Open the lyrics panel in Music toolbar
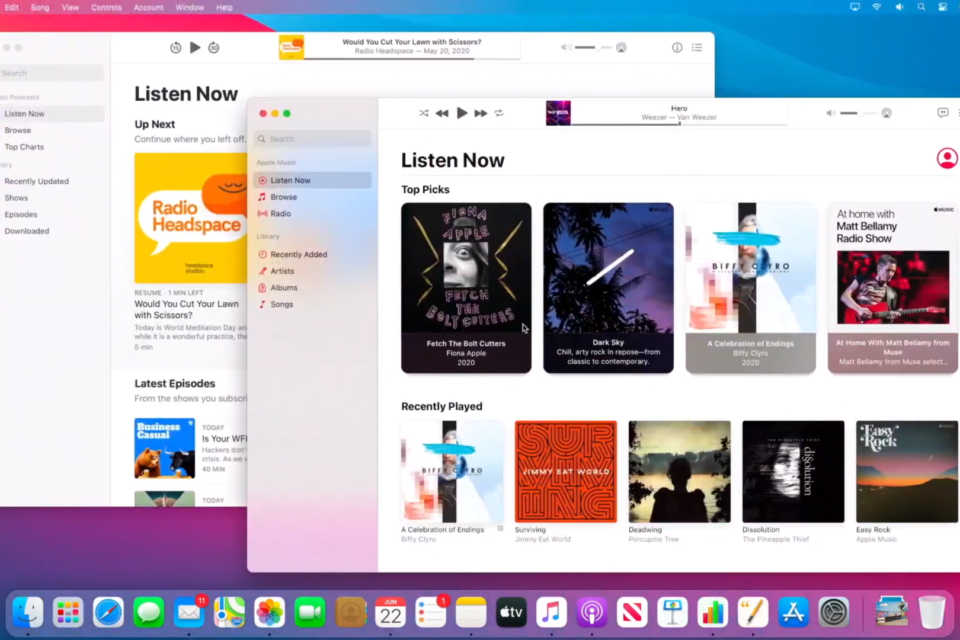This screenshot has height=640, width=960. click(x=942, y=113)
